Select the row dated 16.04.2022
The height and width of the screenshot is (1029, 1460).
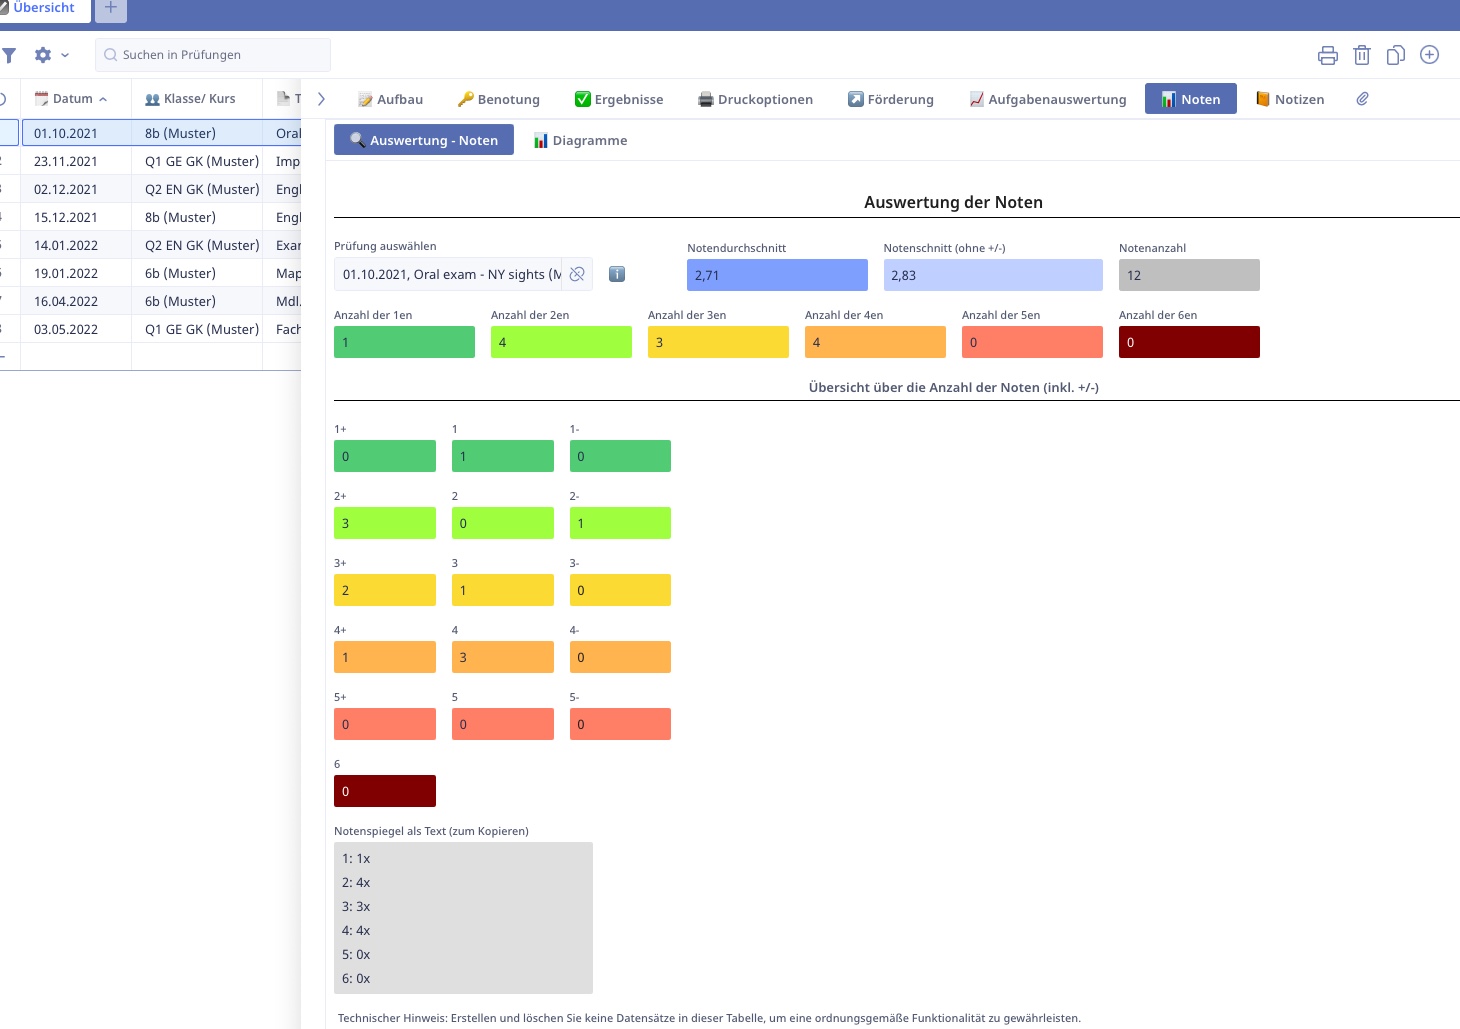(150, 301)
